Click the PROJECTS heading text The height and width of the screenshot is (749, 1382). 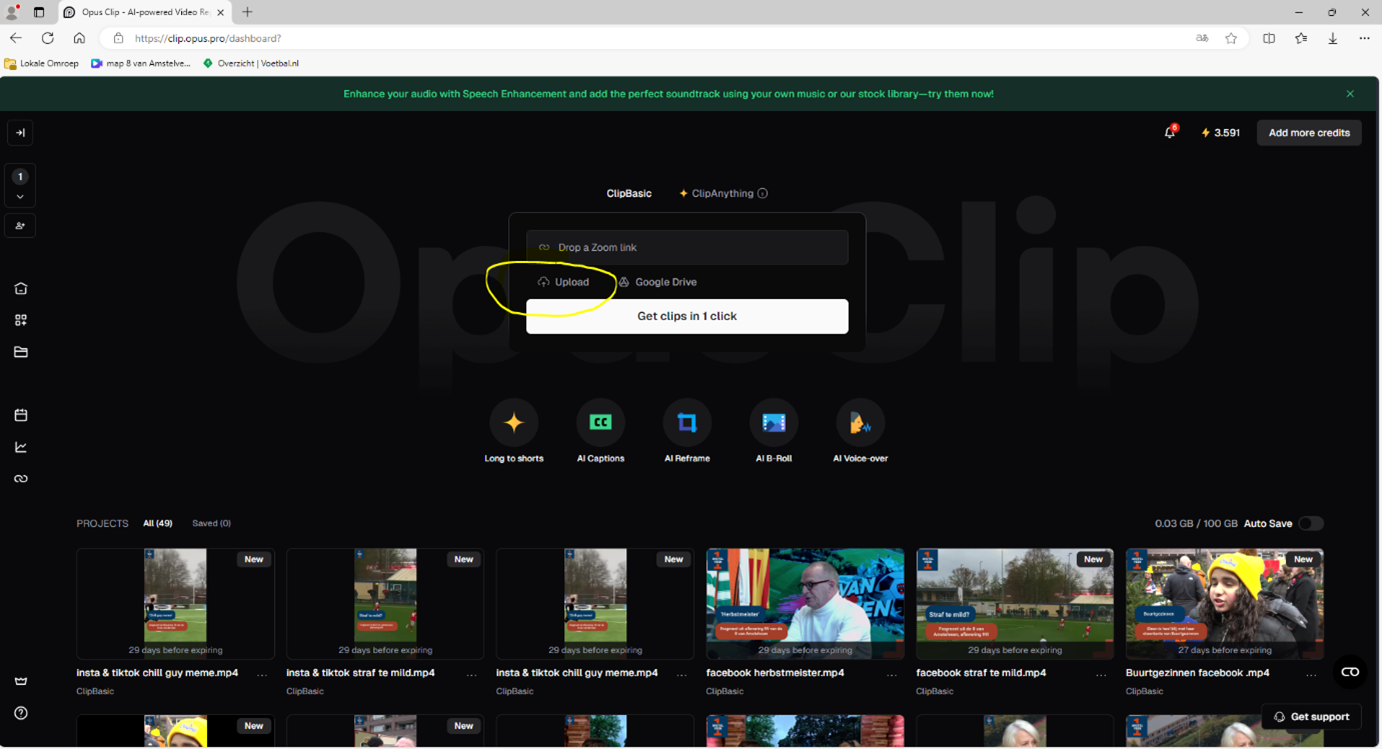(102, 523)
